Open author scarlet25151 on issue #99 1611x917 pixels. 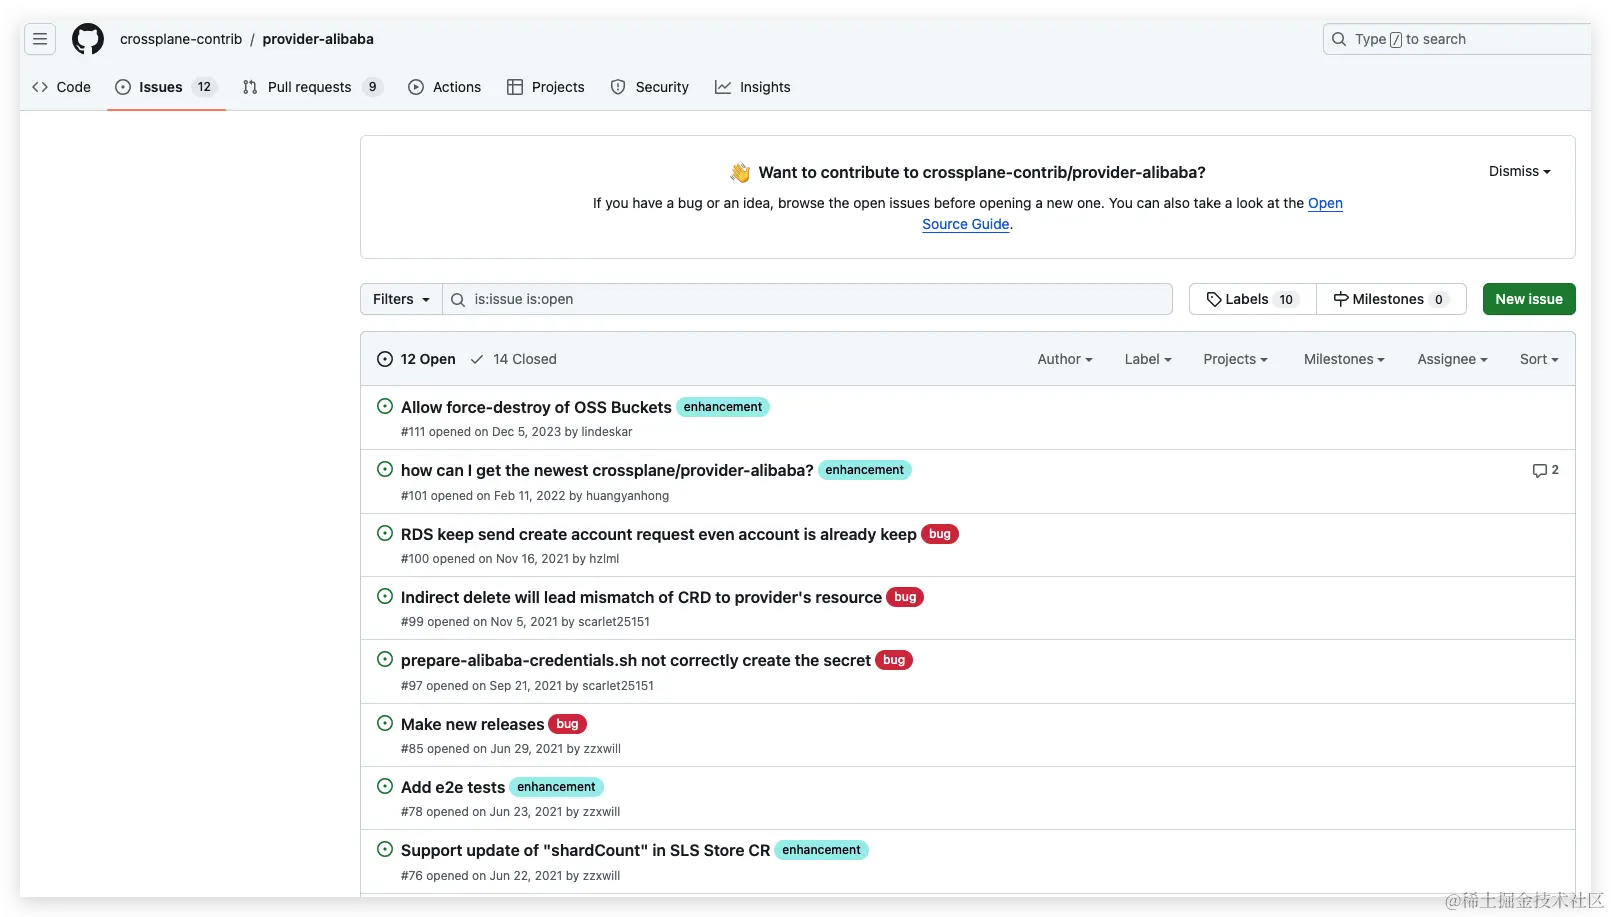tap(614, 622)
